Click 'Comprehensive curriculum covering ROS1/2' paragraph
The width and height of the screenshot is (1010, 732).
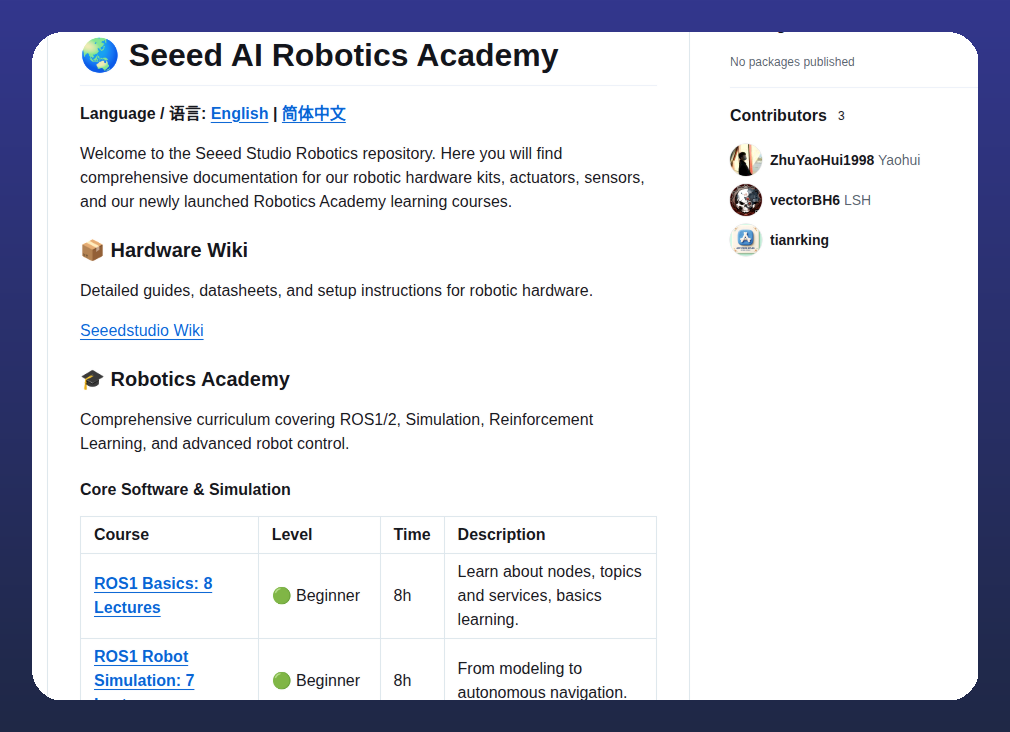336,431
